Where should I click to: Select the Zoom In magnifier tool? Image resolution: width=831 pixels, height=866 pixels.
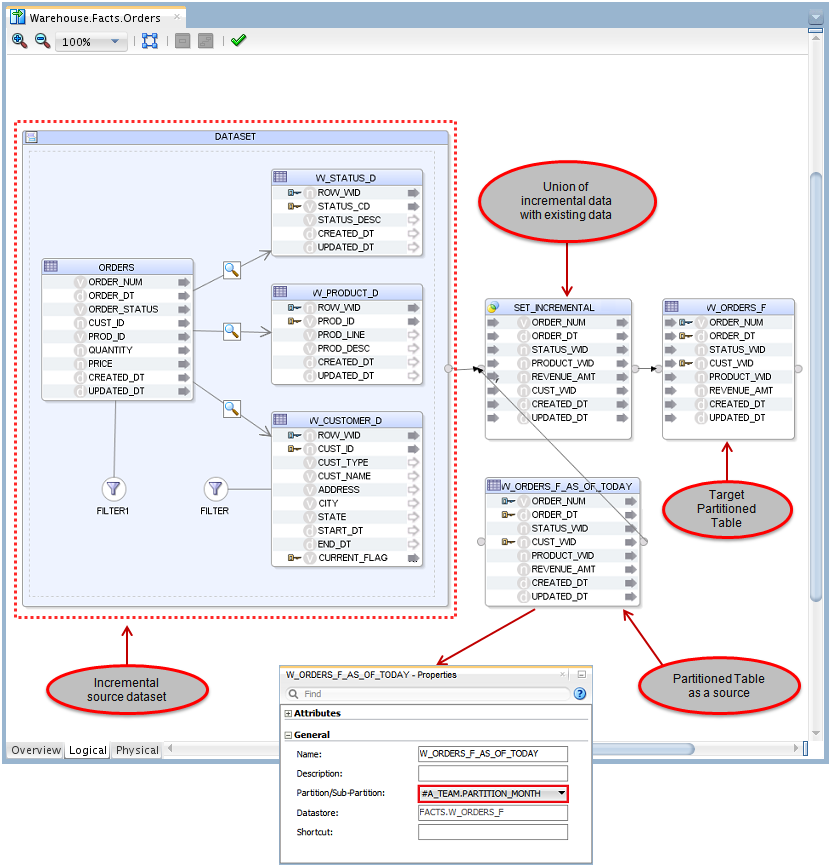pyautogui.click(x=19, y=41)
